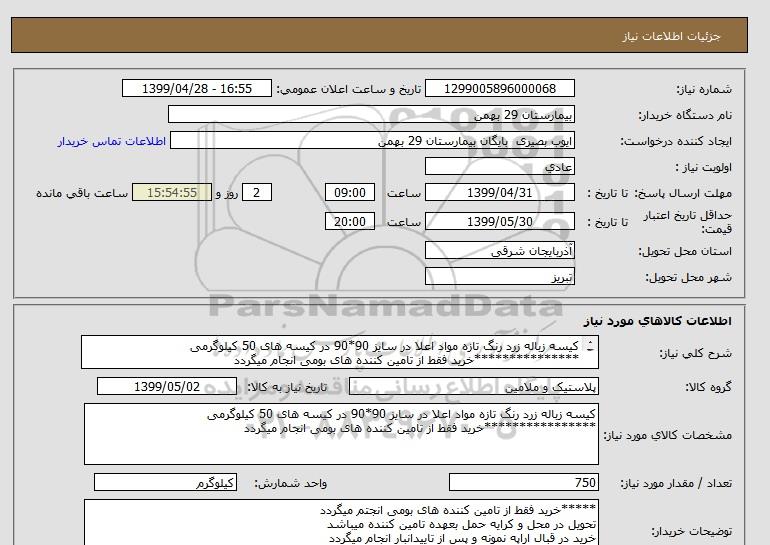Click section heading اطلاعات کالاهای مورد نیاز

click(x=658, y=321)
